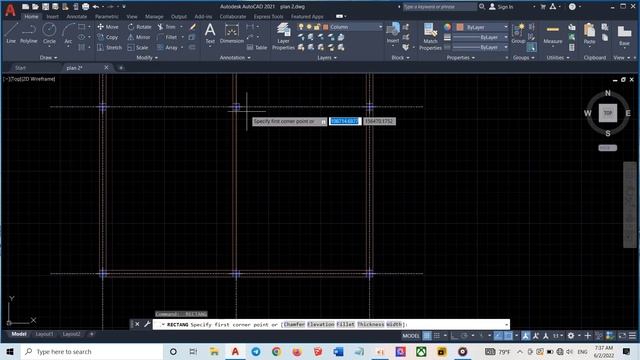This screenshot has height=360, width=640.
Task: Expand the Annotation panel
Action: click(235, 58)
